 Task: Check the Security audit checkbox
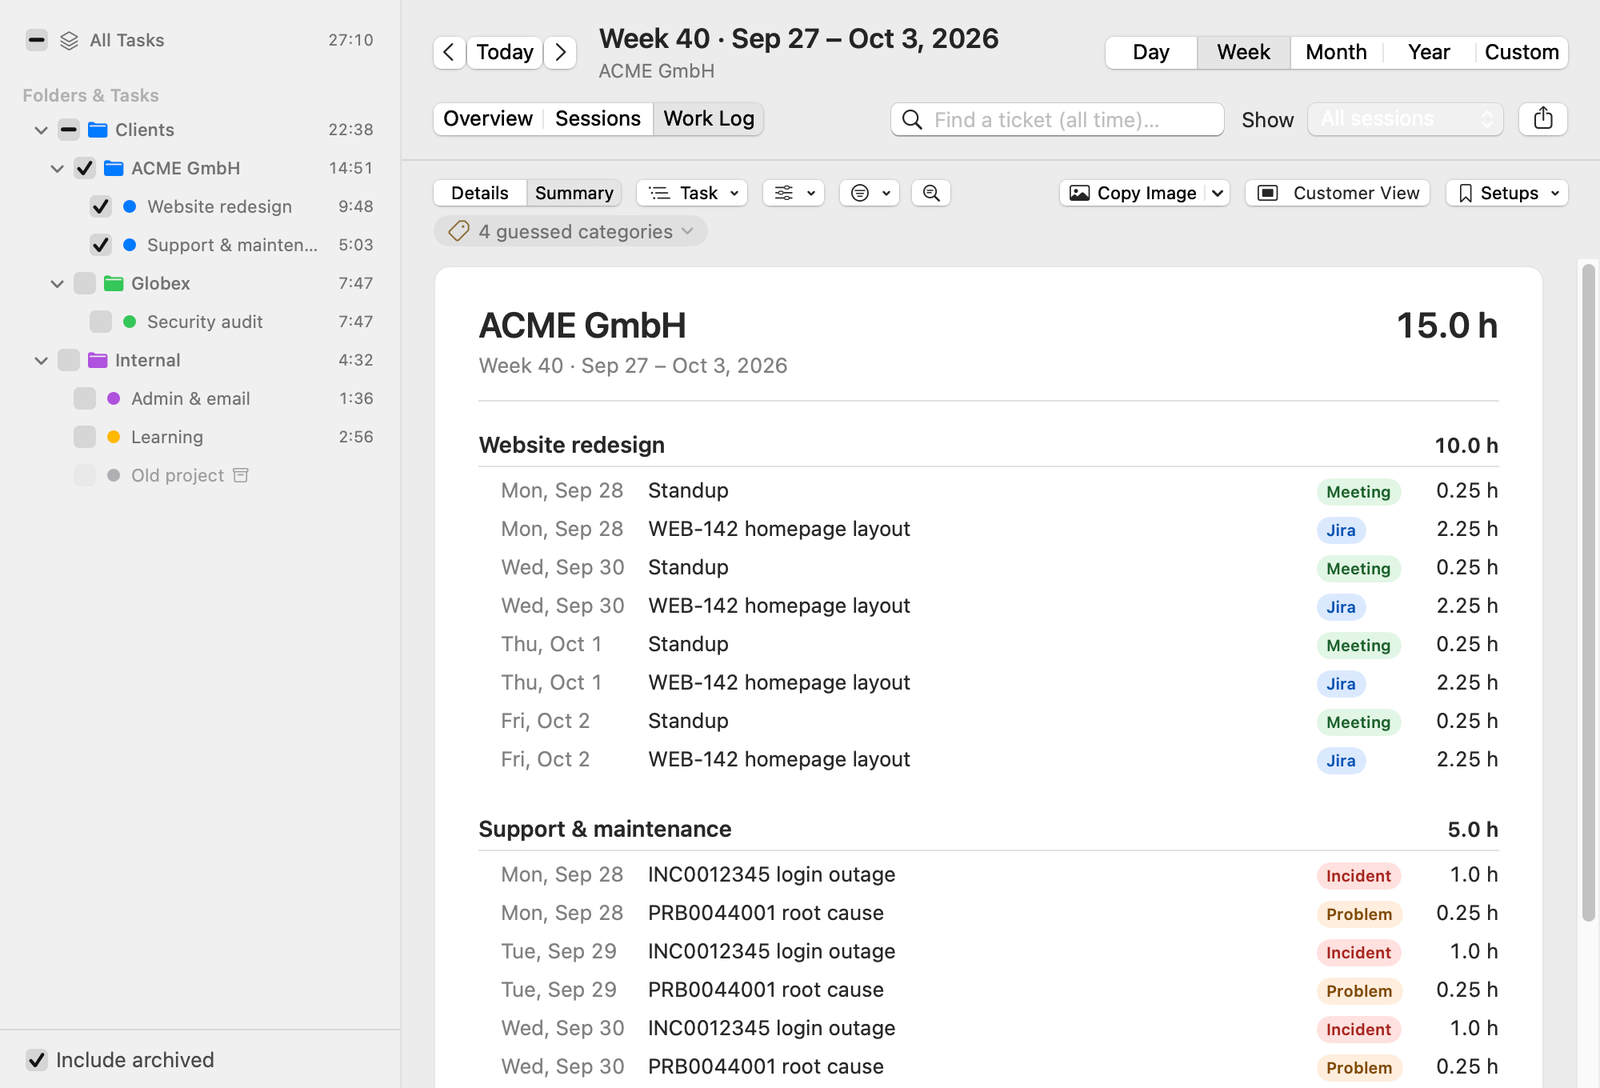[x=101, y=322]
